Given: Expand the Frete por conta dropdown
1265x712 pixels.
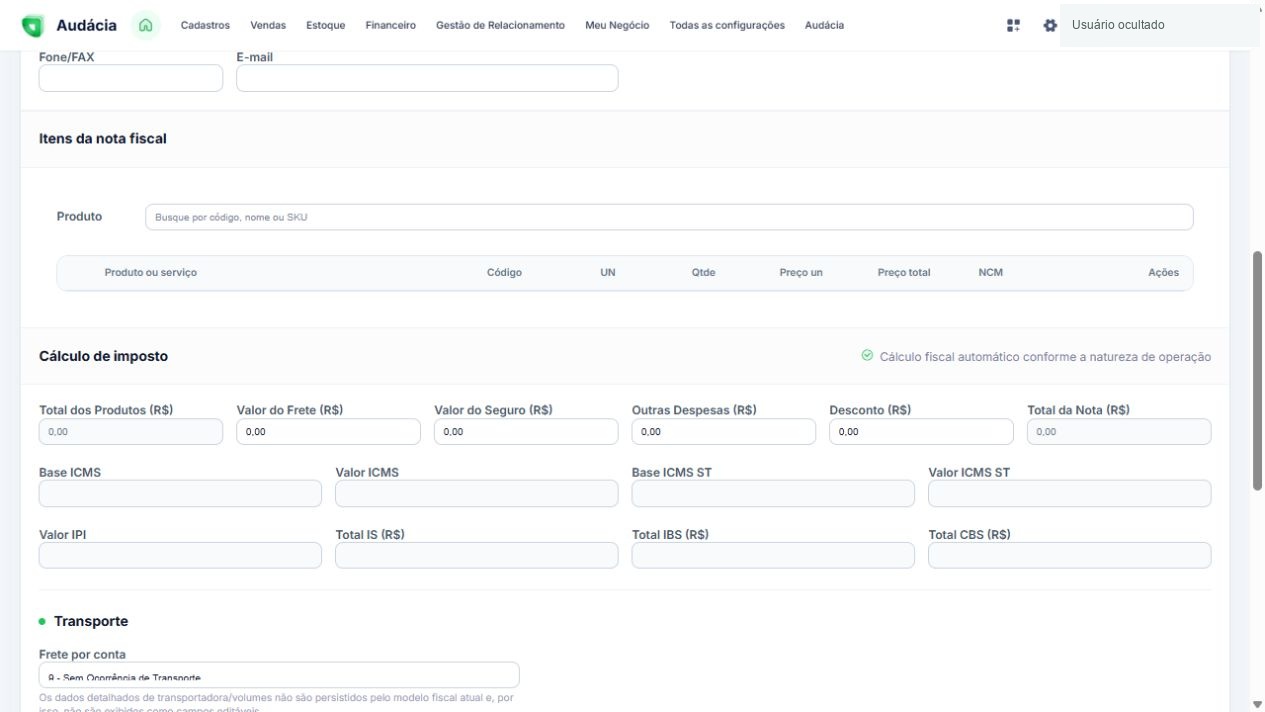Looking at the screenshot, I should pos(279,675).
